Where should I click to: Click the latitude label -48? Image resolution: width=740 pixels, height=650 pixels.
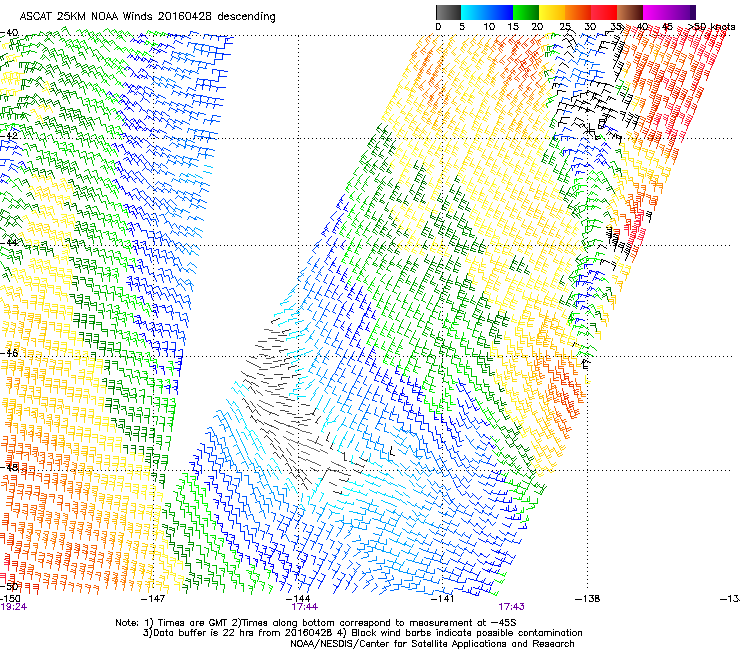pos(9,467)
